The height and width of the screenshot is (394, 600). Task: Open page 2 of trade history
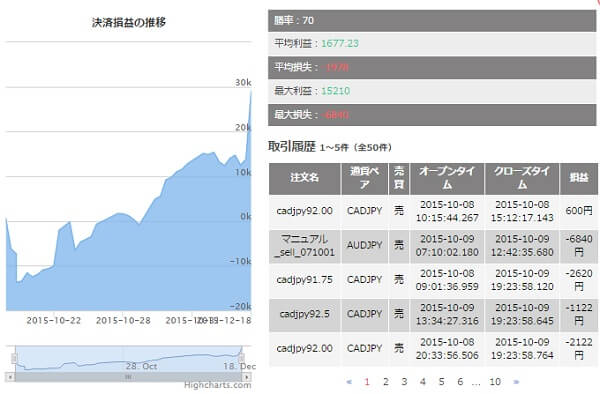[386, 381]
